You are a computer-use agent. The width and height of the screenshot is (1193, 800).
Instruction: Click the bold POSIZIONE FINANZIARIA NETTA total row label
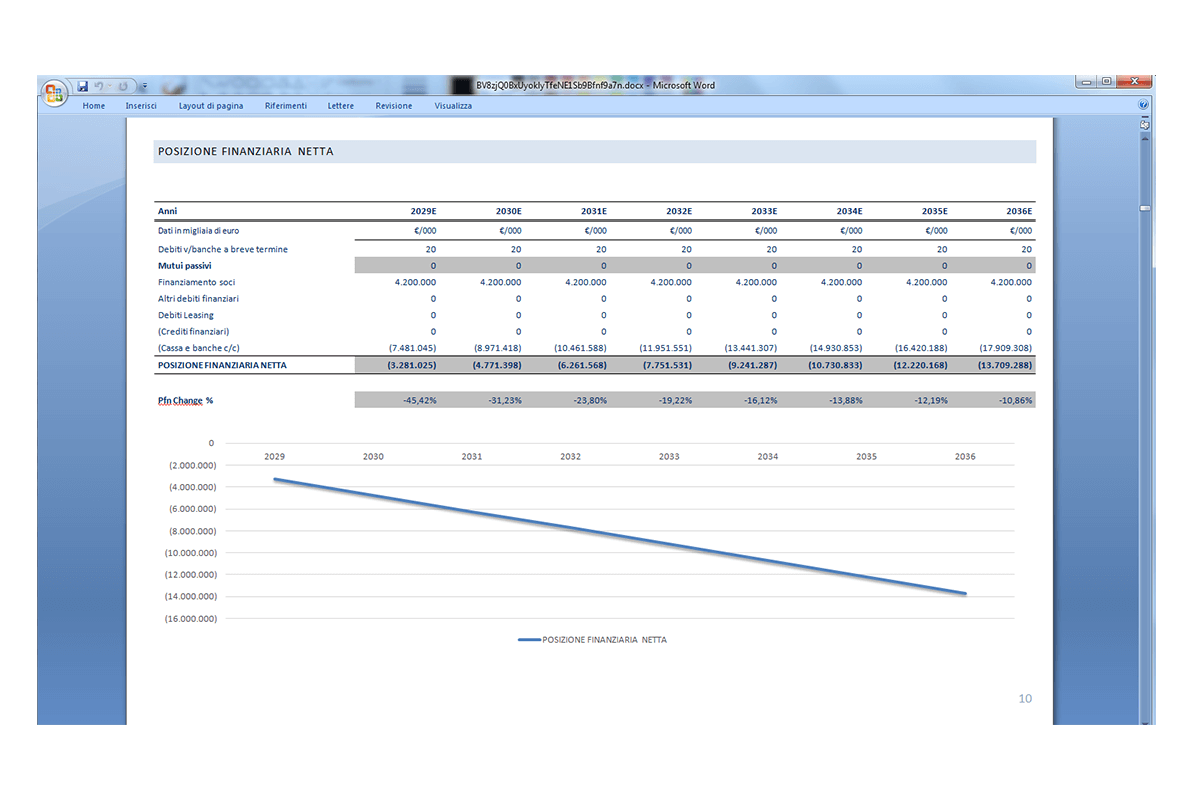222,365
